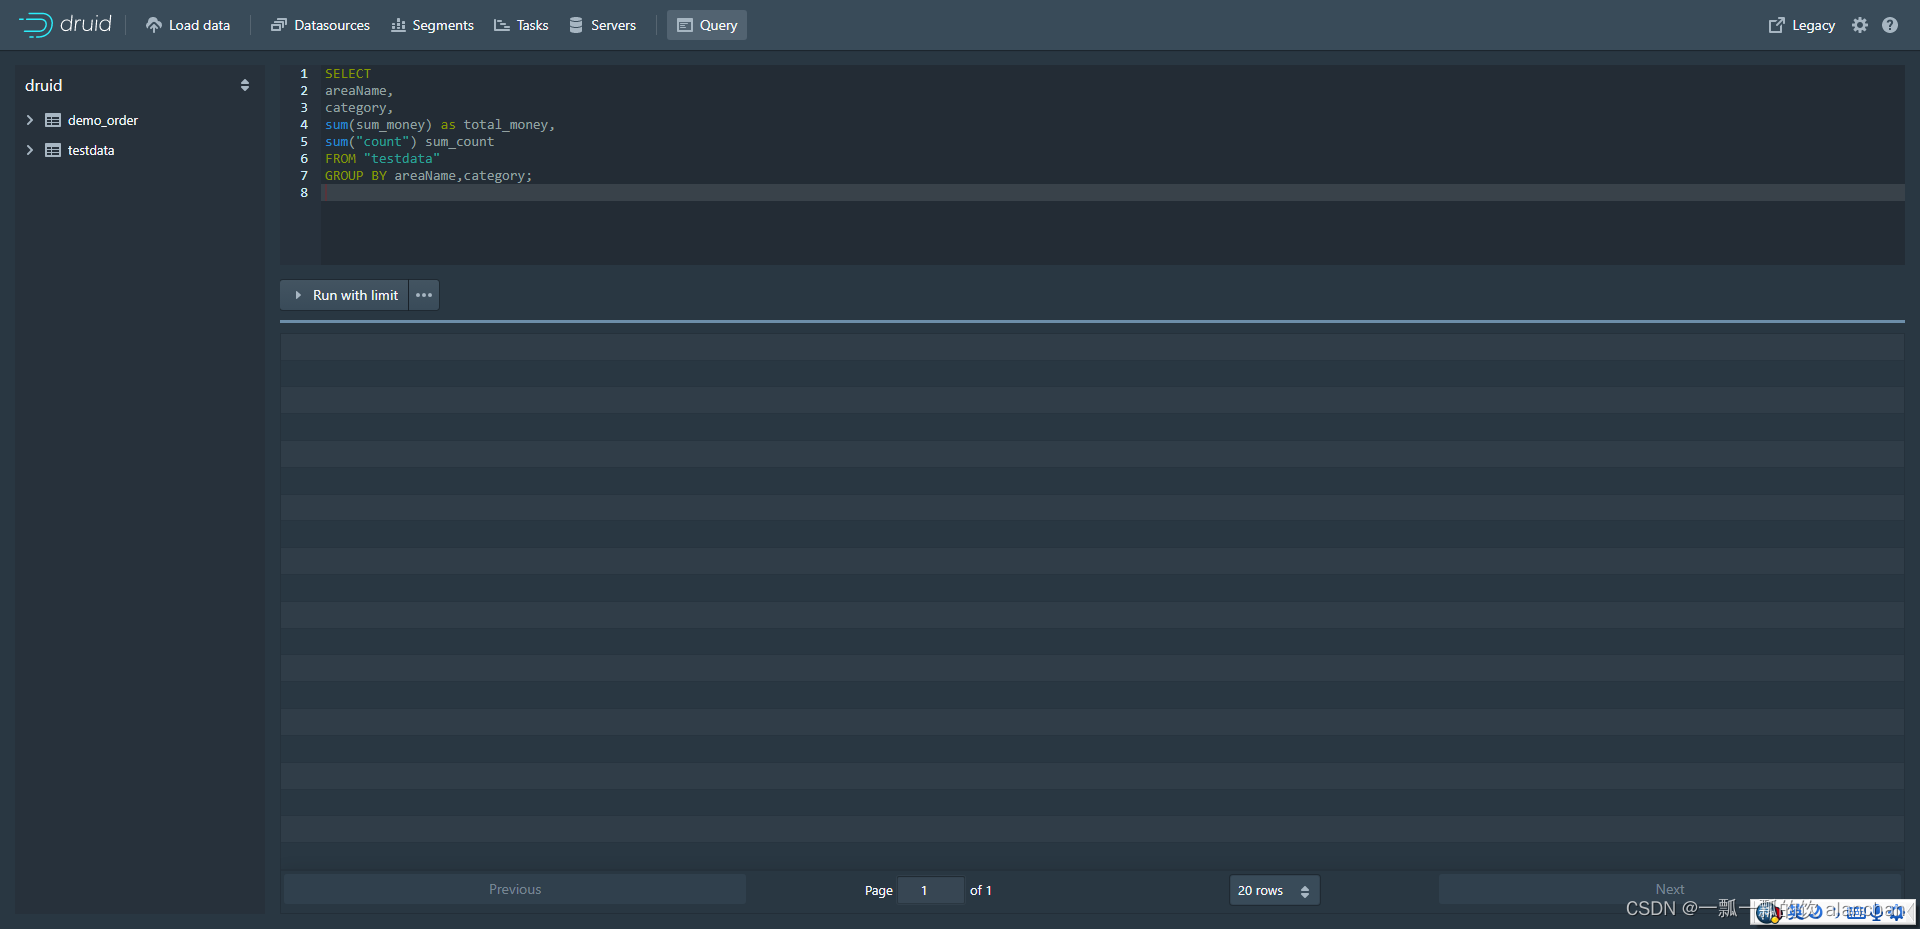
Task: Open the Servers view
Action: 602,25
